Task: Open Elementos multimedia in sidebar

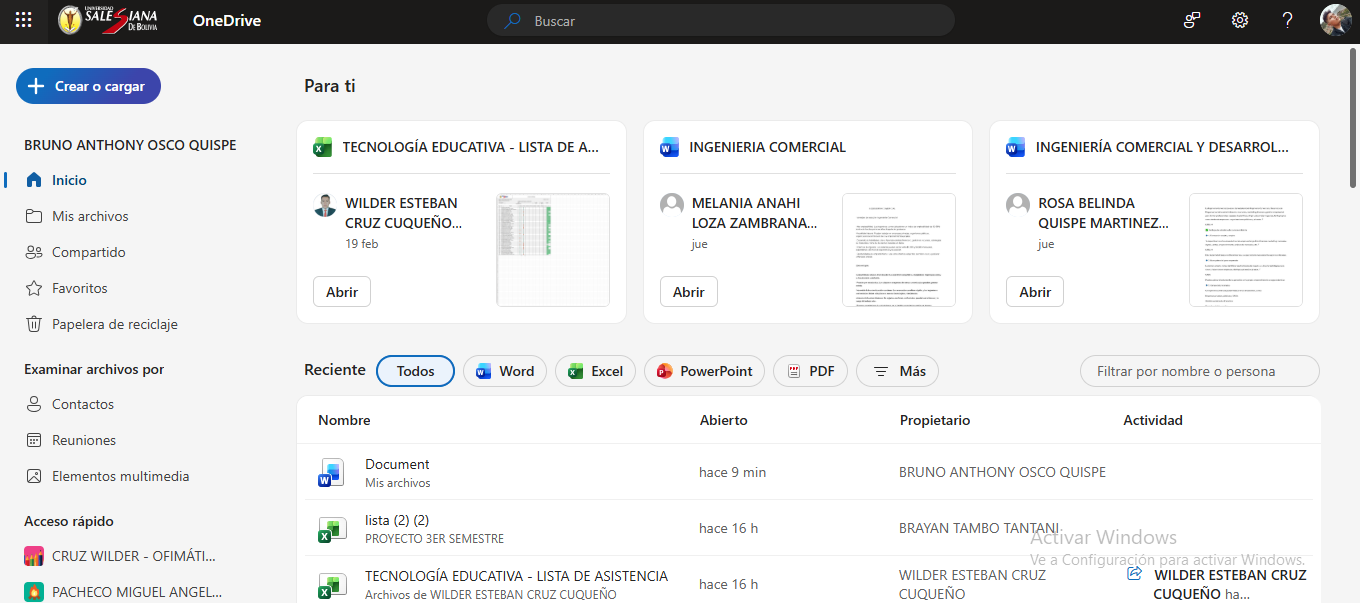Action: coord(120,476)
